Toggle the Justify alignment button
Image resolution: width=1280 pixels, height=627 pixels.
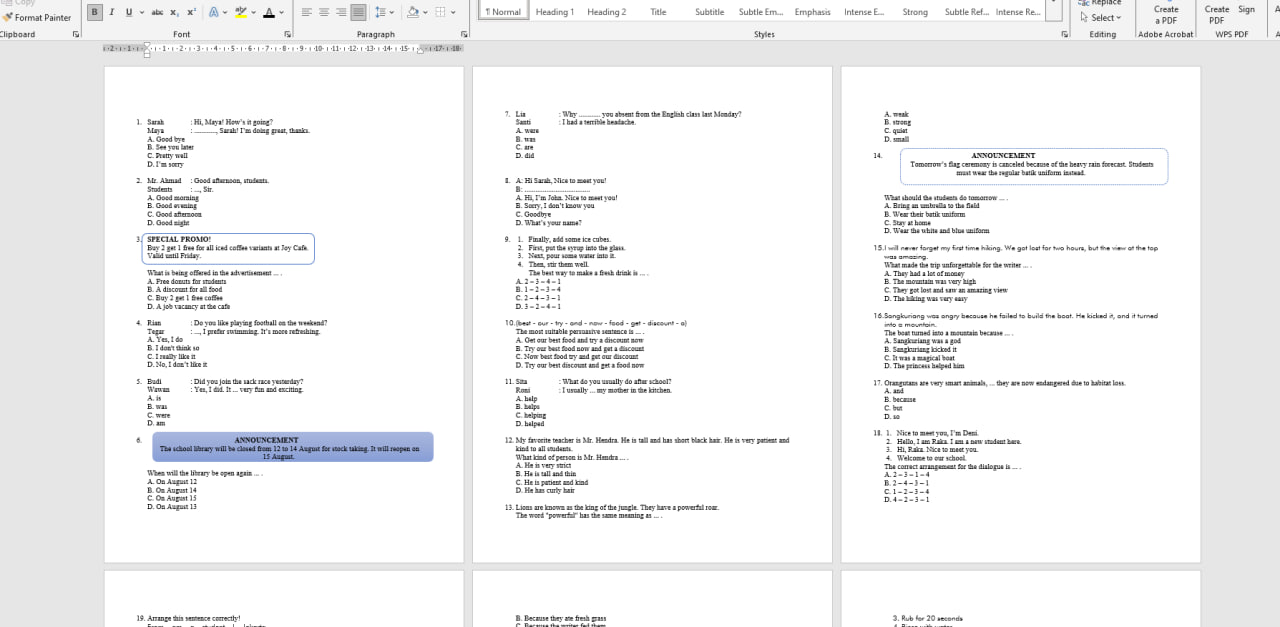(358, 12)
